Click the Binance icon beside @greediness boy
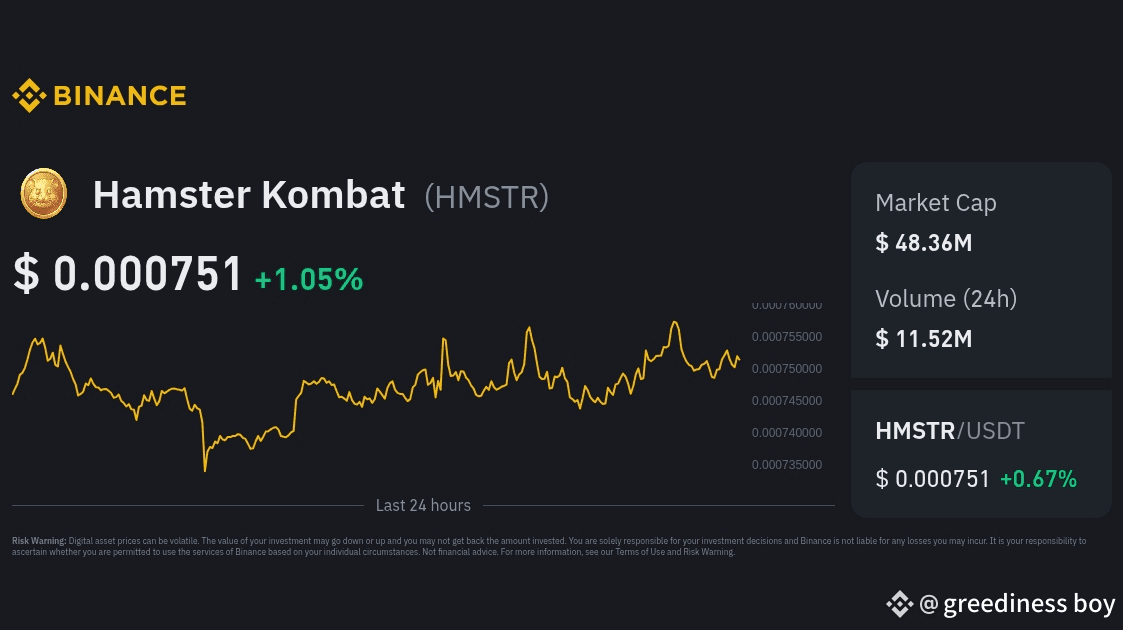1123x630 pixels. [x=900, y=604]
